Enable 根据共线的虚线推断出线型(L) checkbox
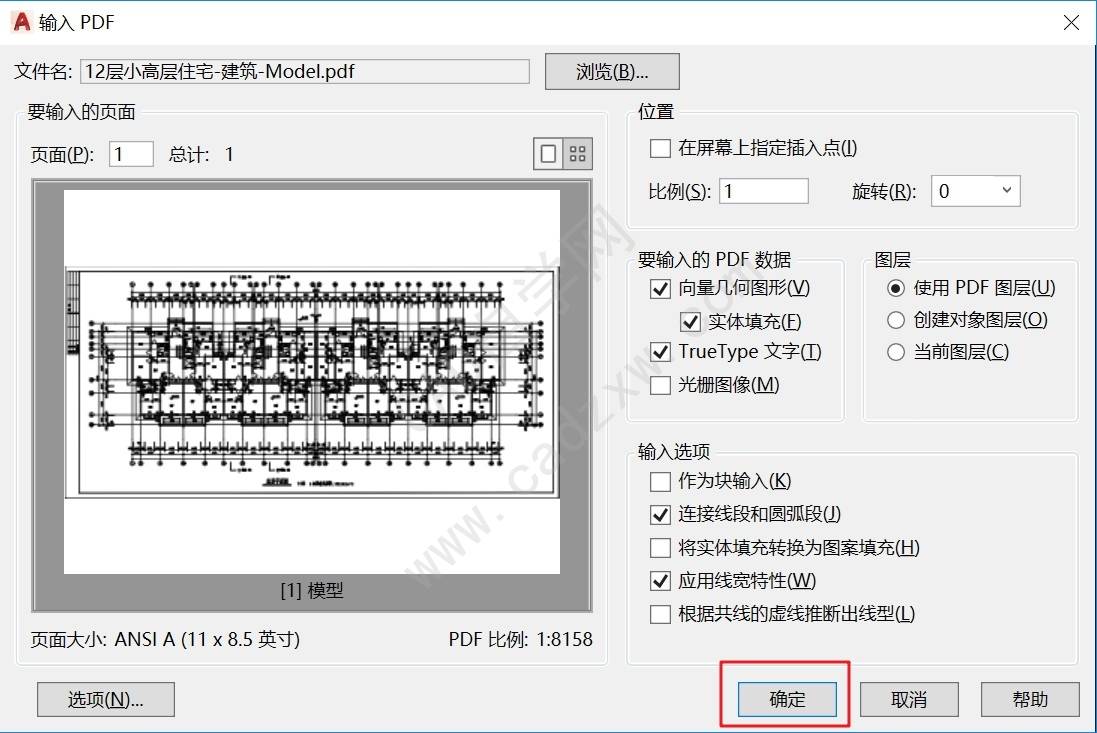The width and height of the screenshot is (1097, 733). [x=660, y=614]
